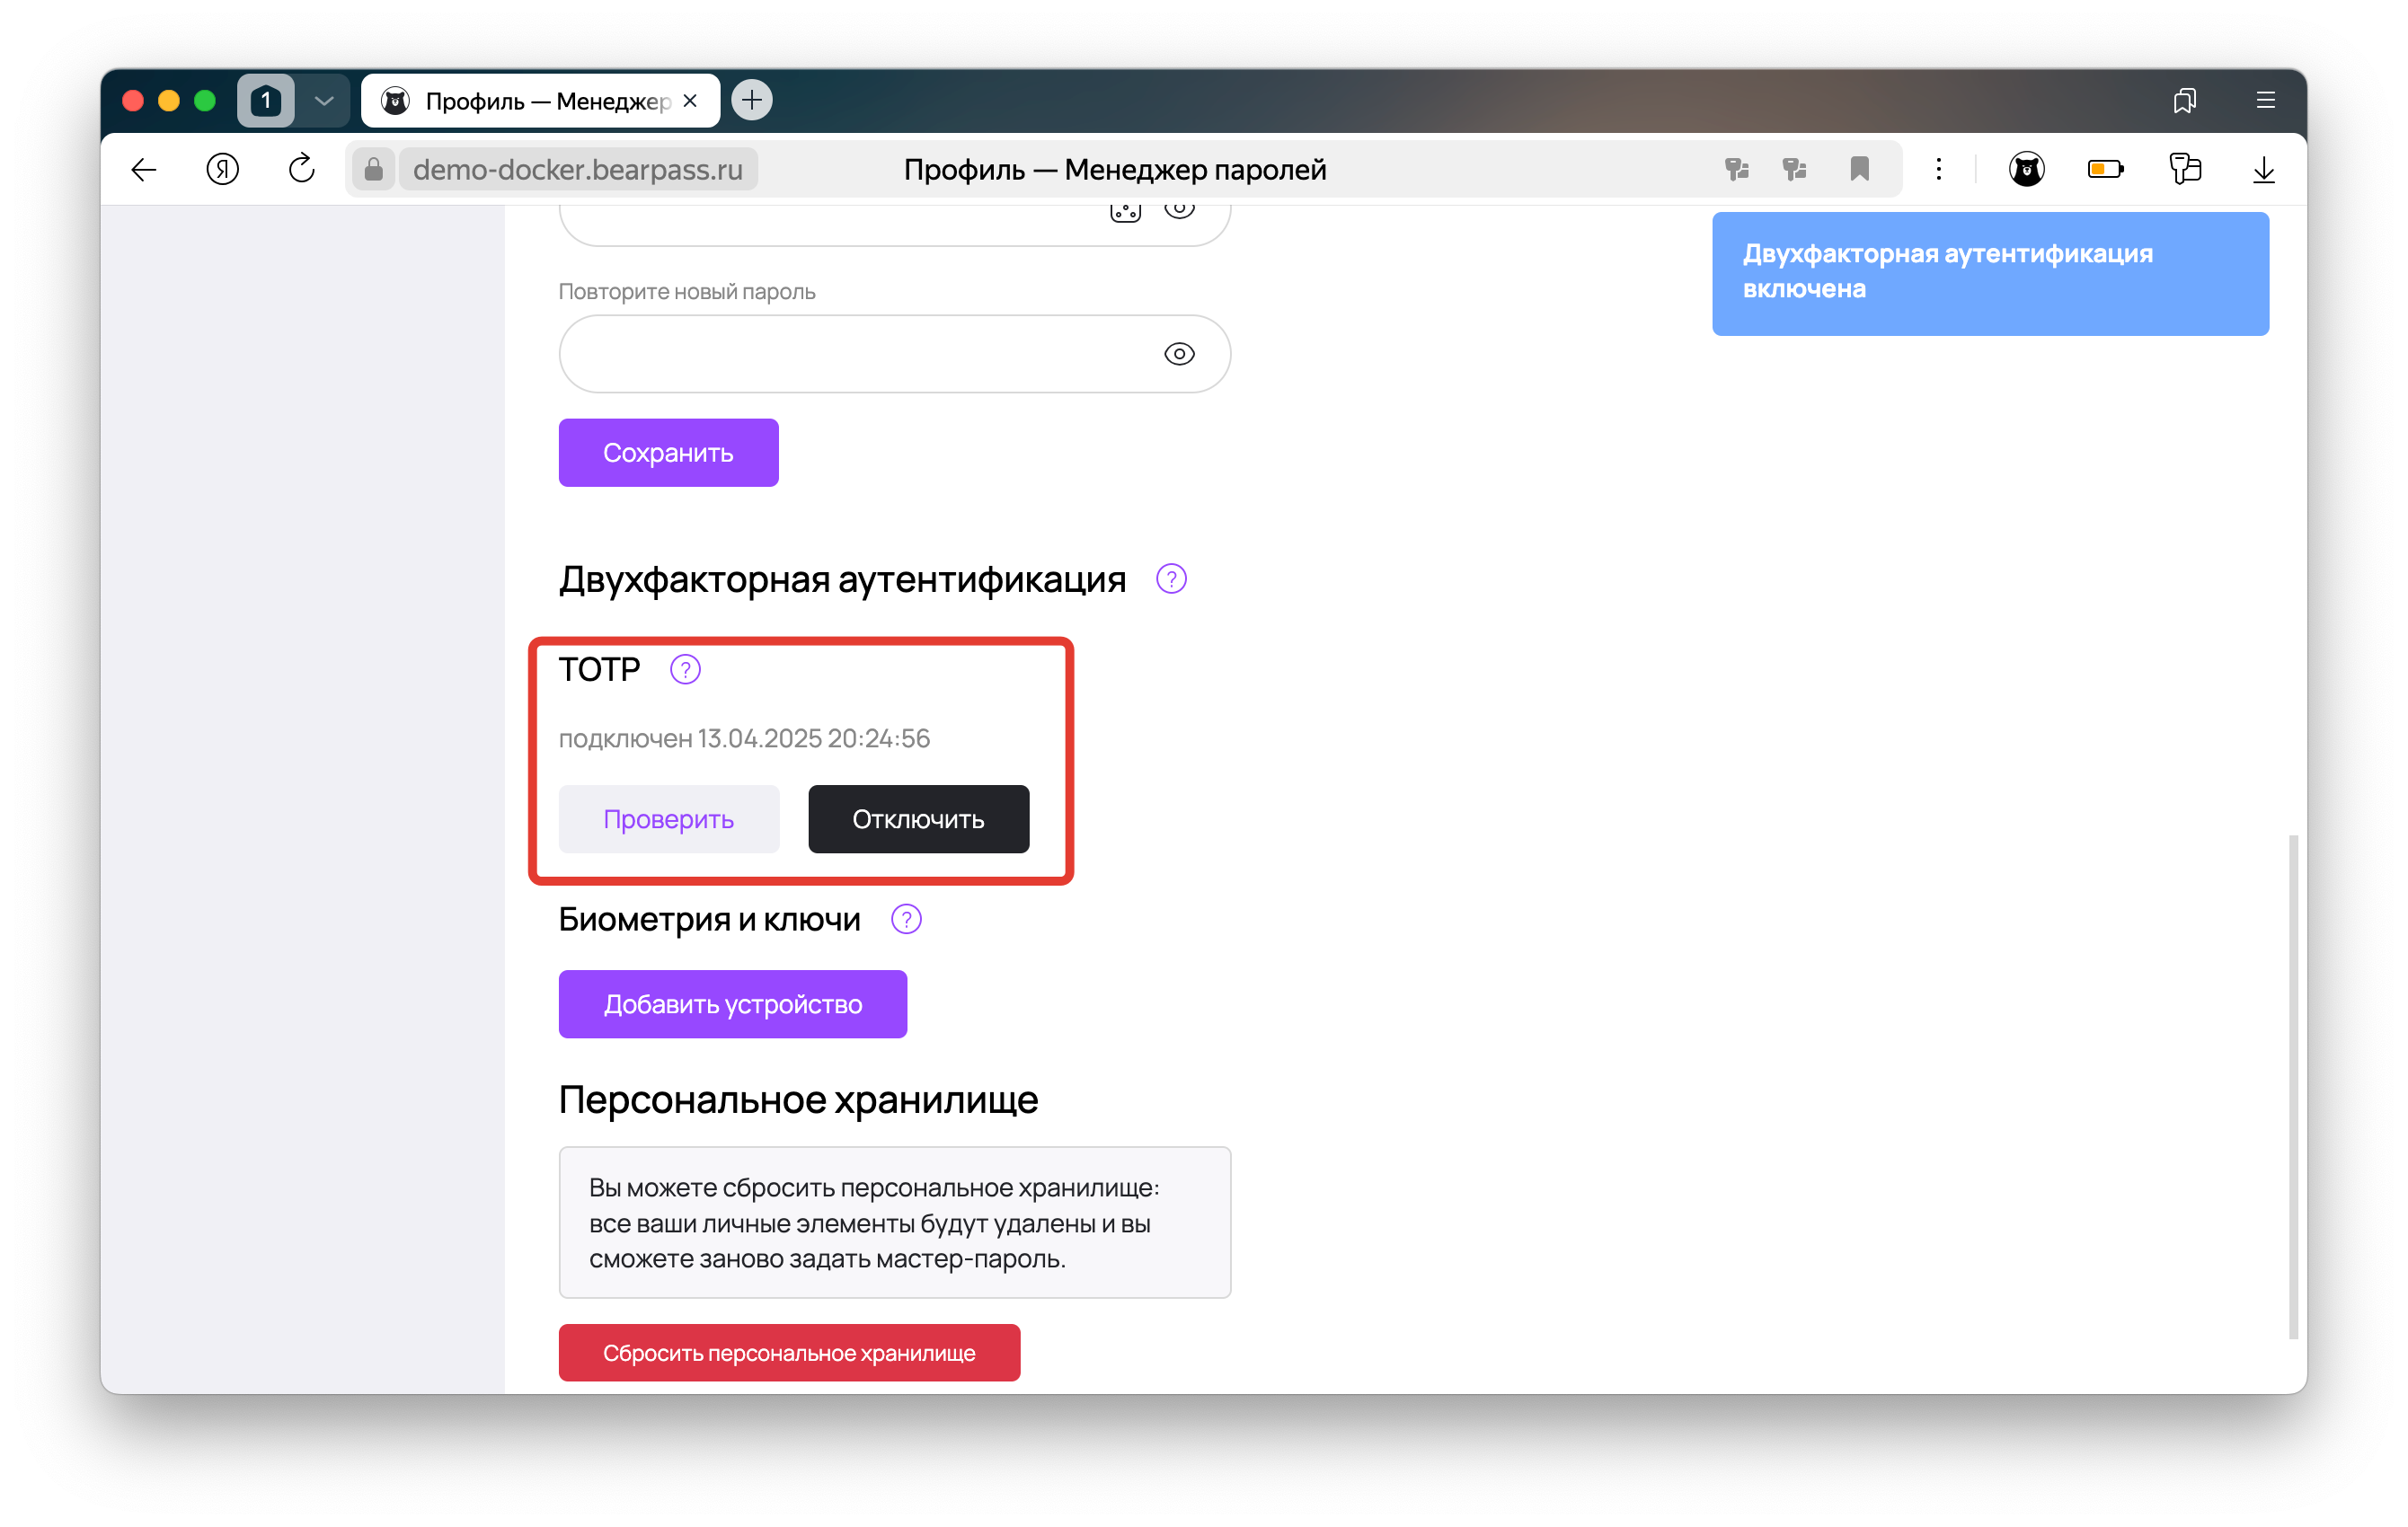Reload the page with refresh icon
2408x1527 pixels.
[301, 169]
